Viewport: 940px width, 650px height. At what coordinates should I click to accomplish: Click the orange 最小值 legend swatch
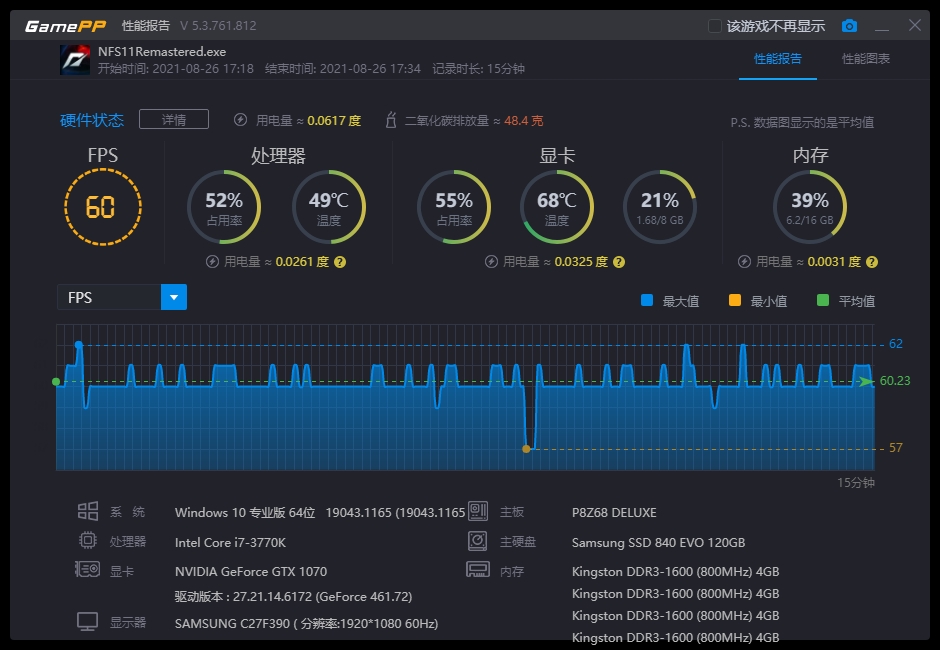click(x=735, y=300)
